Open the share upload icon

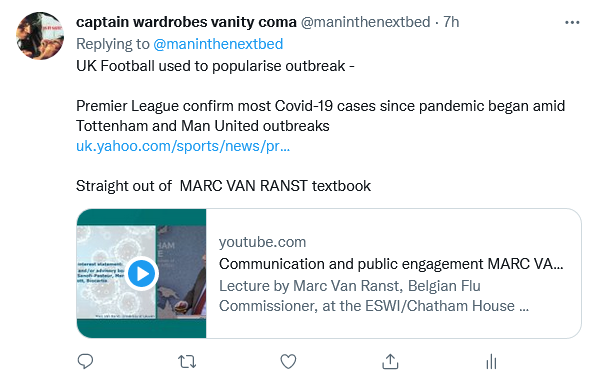(390, 362)
